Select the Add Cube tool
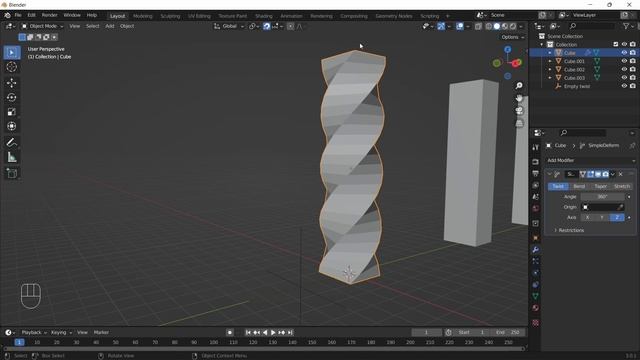This screenshot has height=360, width=640. tap(12, 173)
